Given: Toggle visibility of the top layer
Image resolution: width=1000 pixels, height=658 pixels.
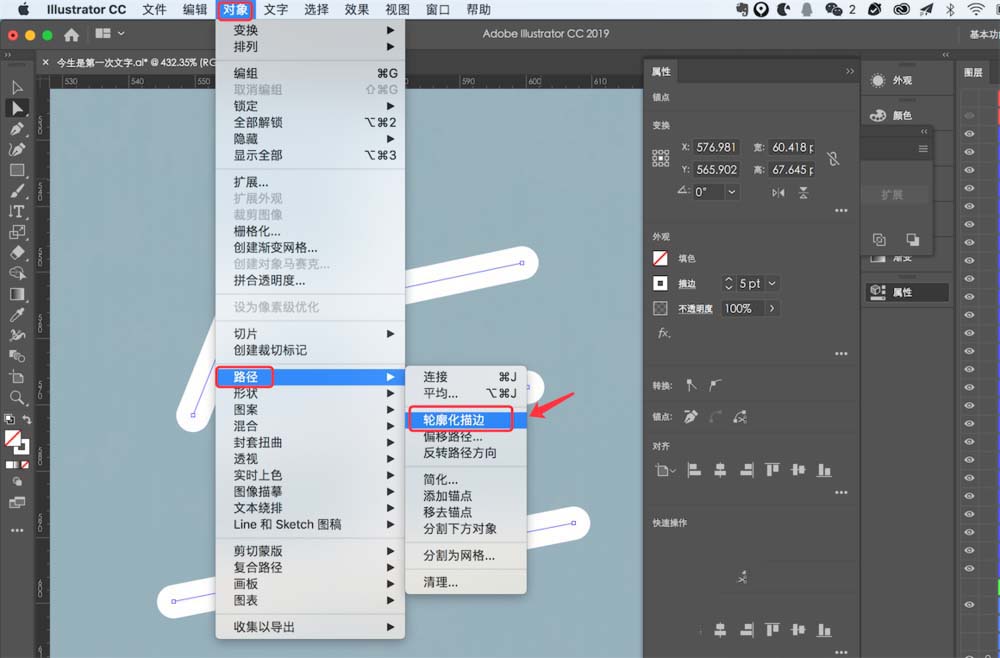Looking at the screenshot, I should point(969,115).
